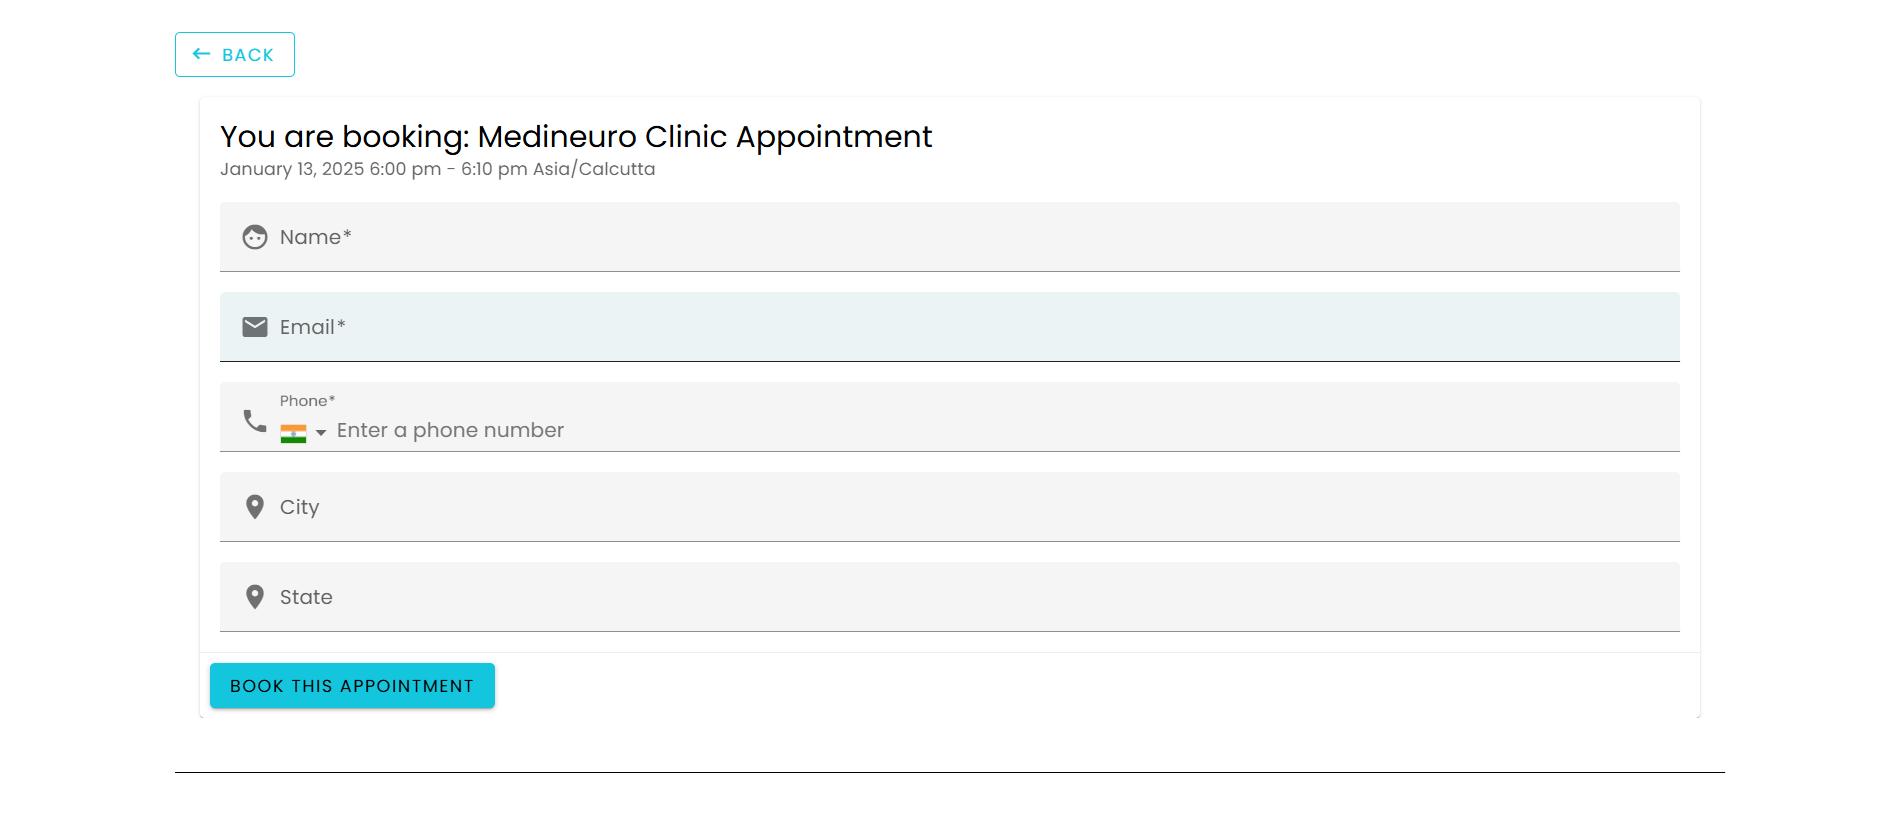This screenshot has width=1889, height=832.
Task: Click the Email* label text
Action: click(x=312, y=327)
